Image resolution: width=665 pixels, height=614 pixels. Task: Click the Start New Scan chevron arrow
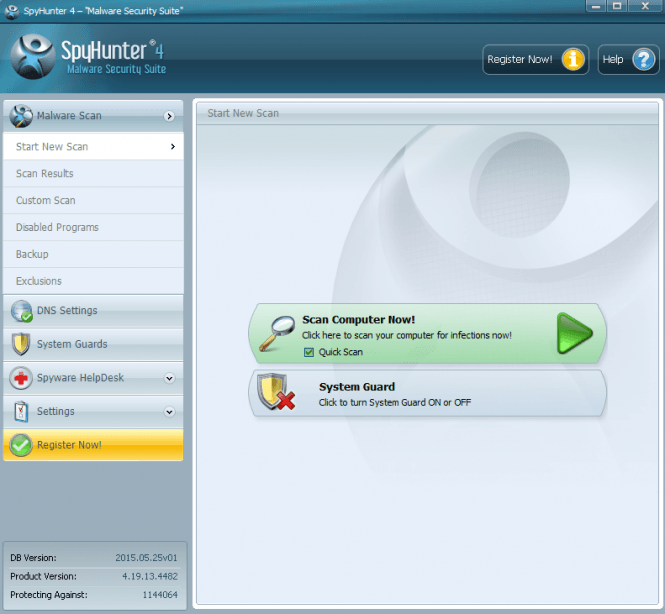173,146
